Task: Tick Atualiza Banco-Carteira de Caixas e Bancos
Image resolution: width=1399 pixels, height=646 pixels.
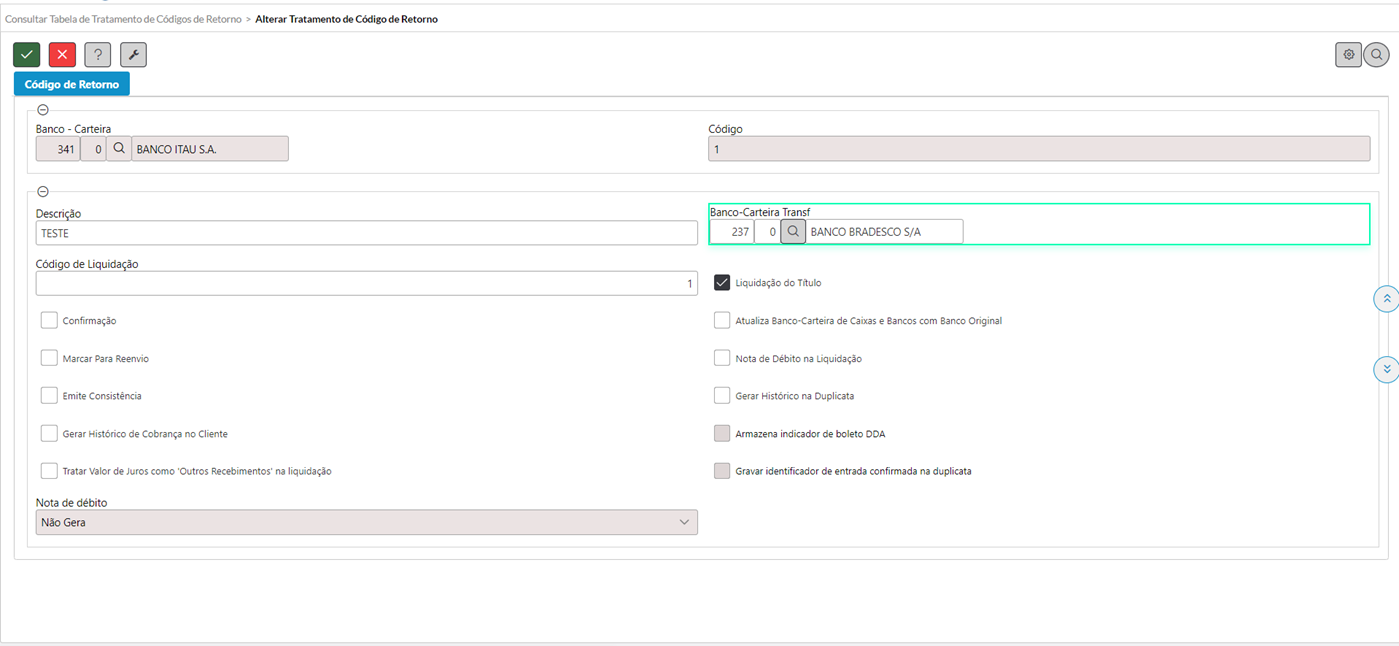Action: [722, 320]
